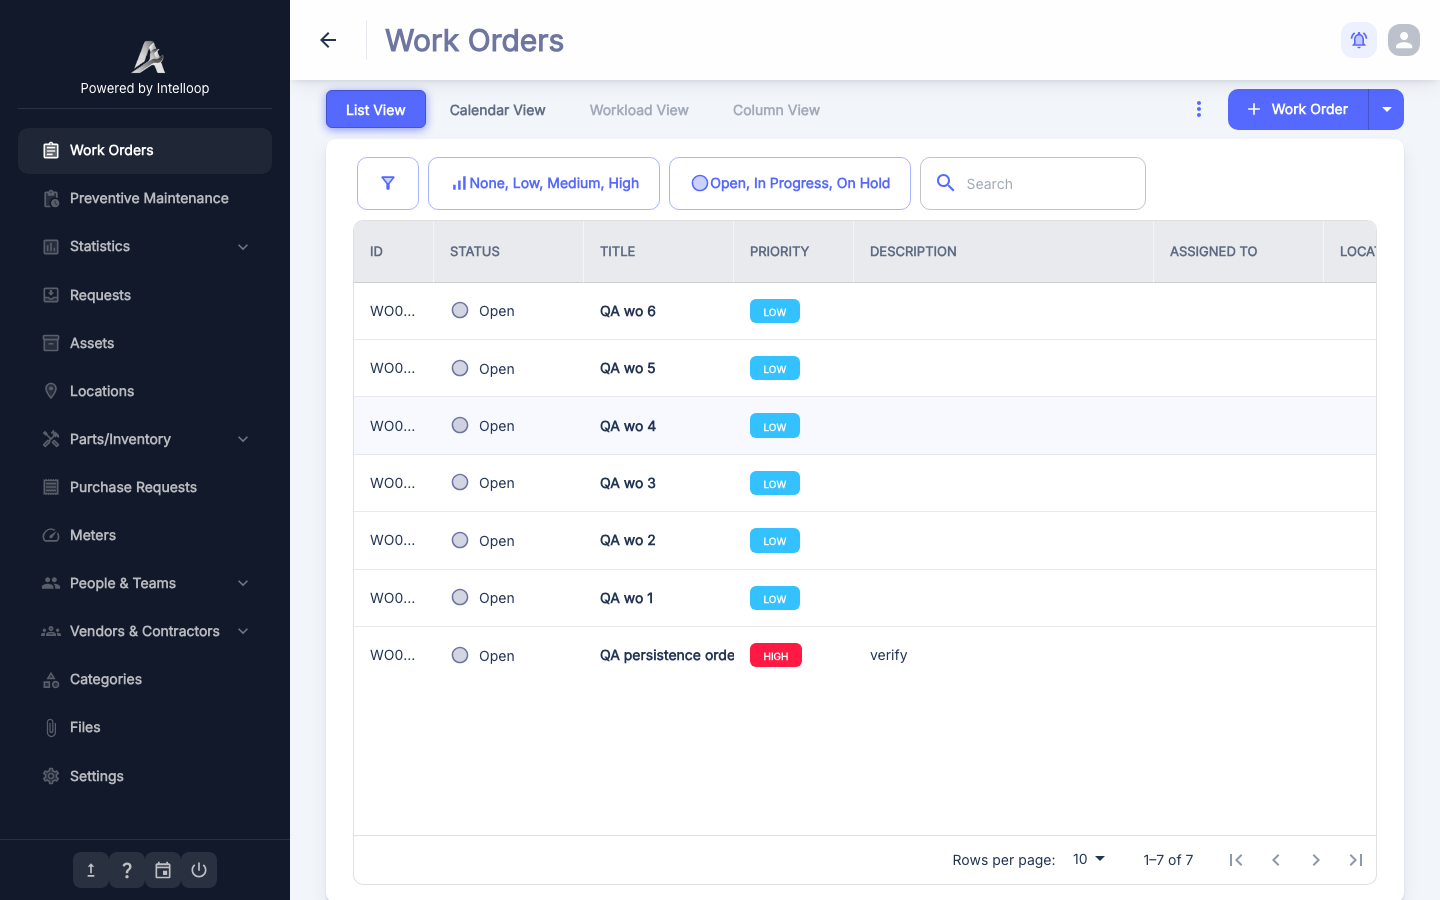
Task: Expand the Statistics menu
Action: pyautogui.click(x=243, y=247)
